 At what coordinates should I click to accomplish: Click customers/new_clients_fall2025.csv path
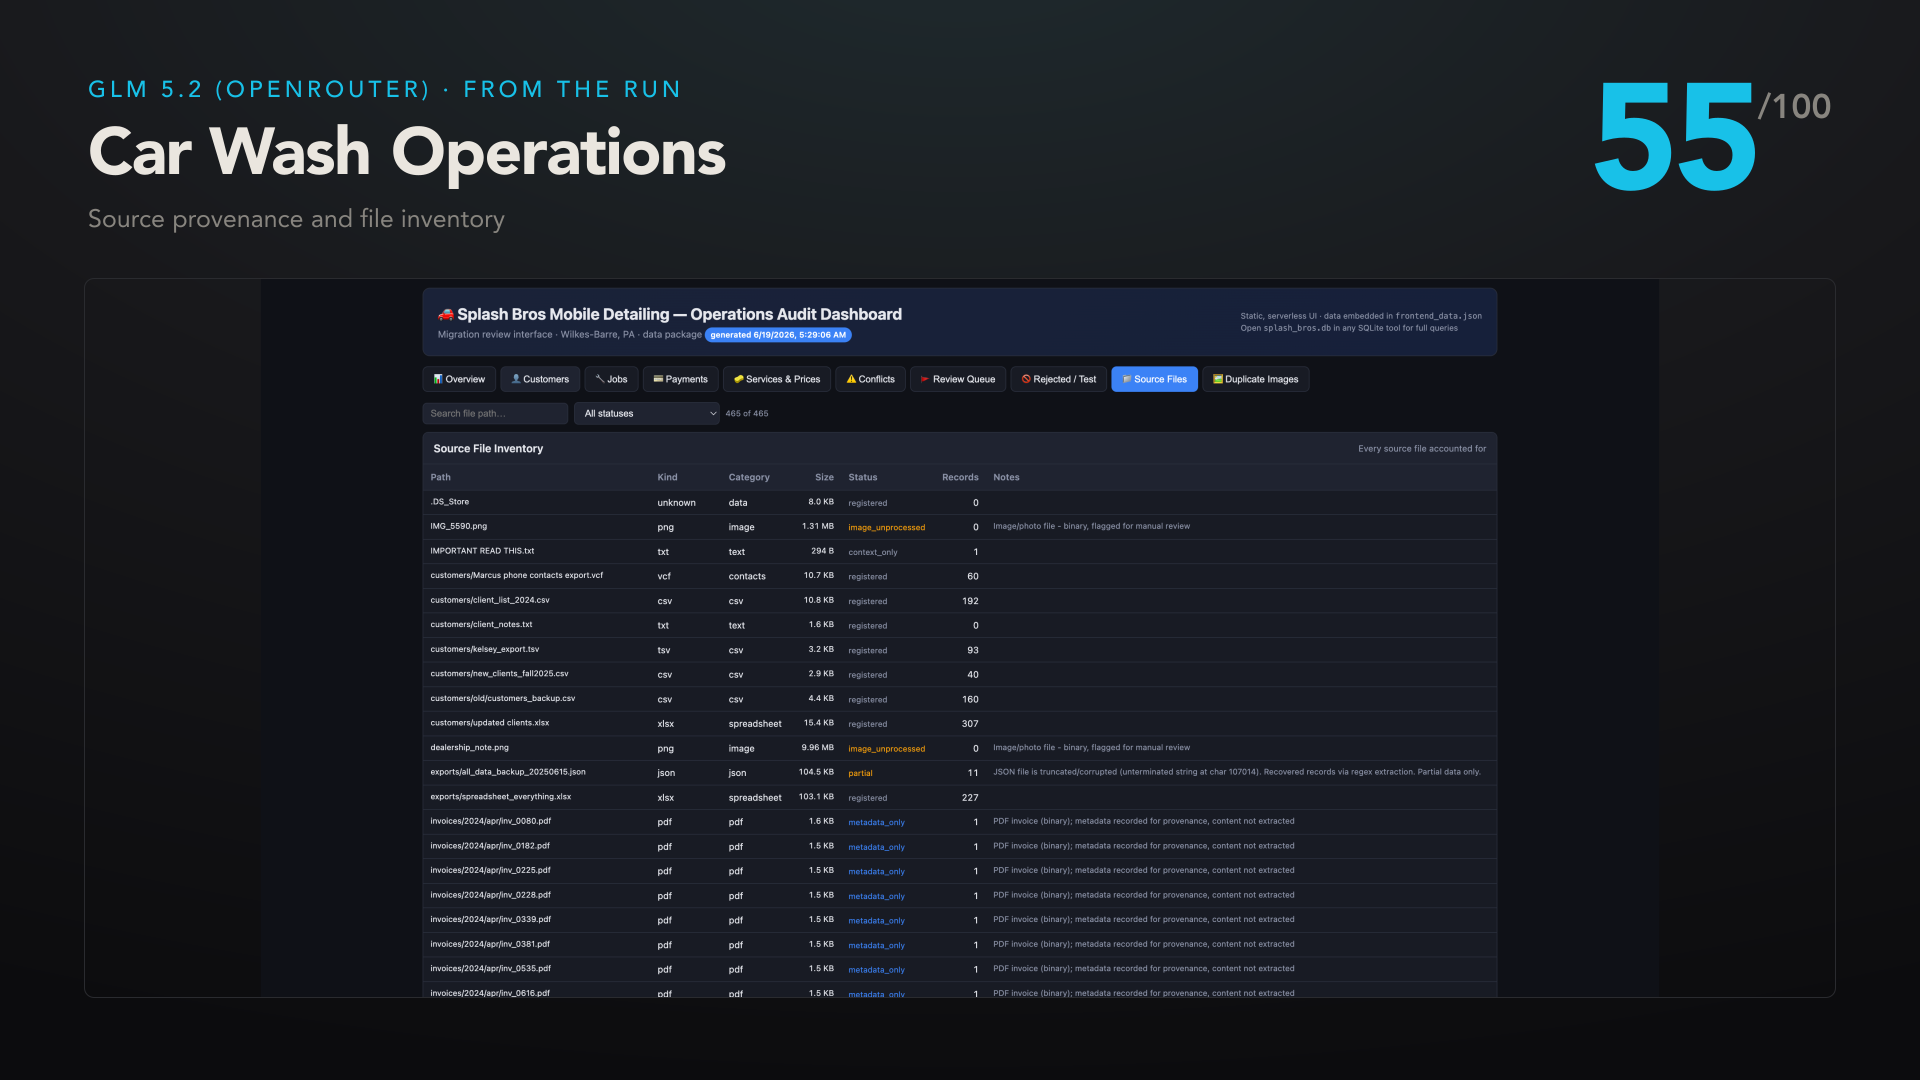click(x=499, y=673)
